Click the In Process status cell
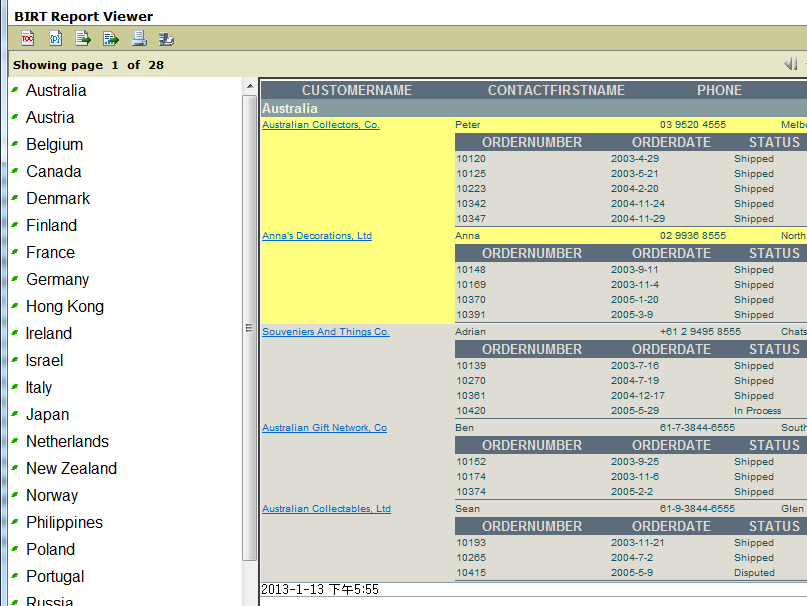807x606 pixels. tap(758, 410)
